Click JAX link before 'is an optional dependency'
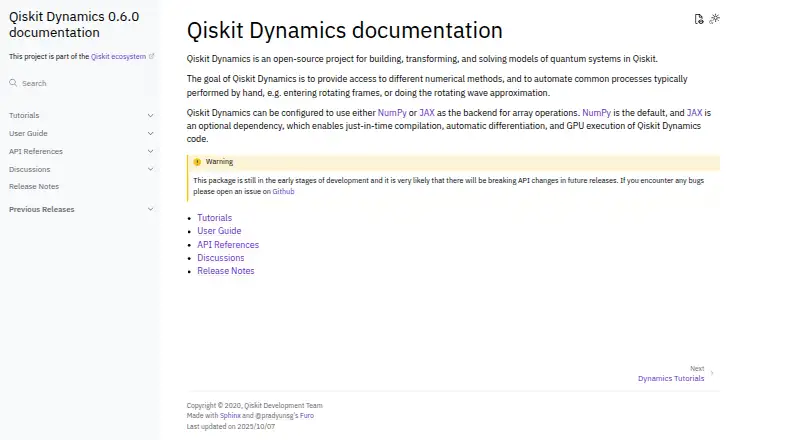 (694, 113)
